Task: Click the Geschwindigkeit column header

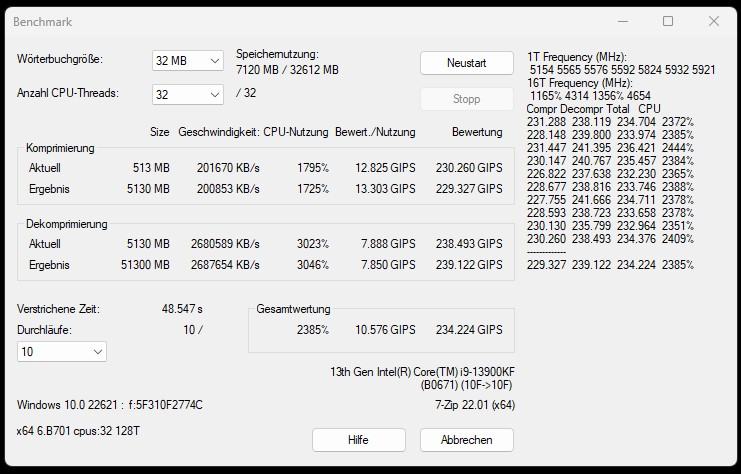Action: [219, 132]
